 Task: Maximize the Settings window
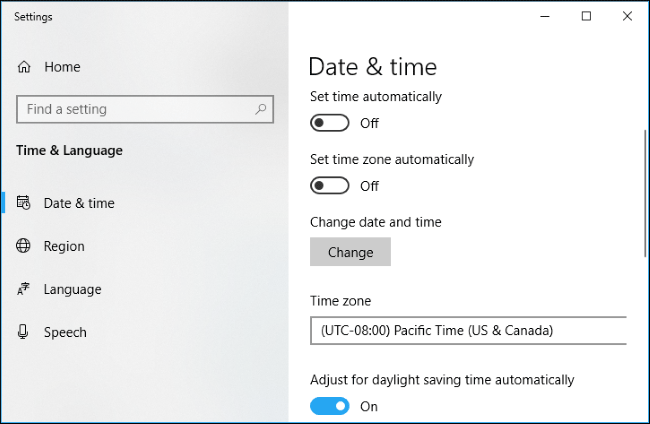[586, 17]
